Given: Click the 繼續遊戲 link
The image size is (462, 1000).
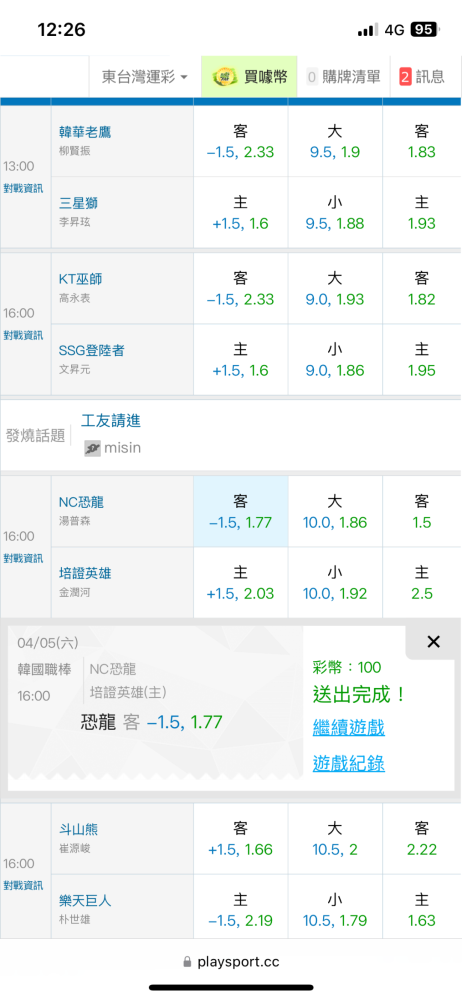Looking at the screenshot, I should pos(348,727).
